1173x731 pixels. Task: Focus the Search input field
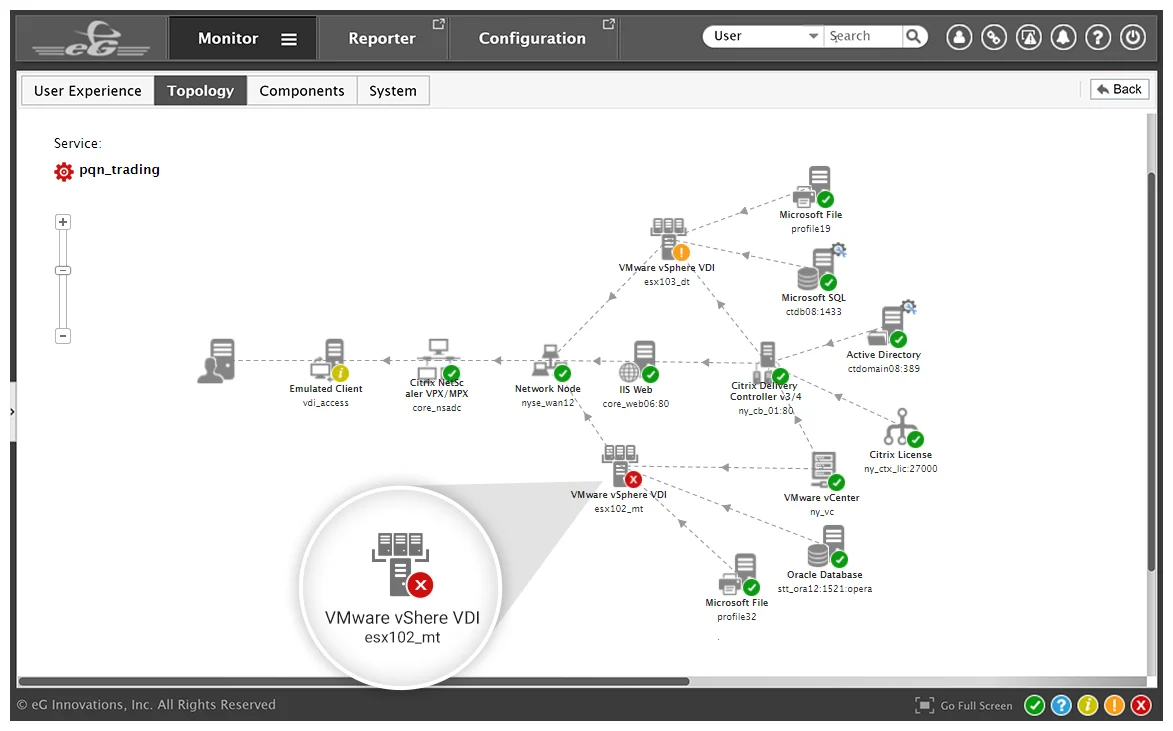pyautogui.click(x=864, y=36)
